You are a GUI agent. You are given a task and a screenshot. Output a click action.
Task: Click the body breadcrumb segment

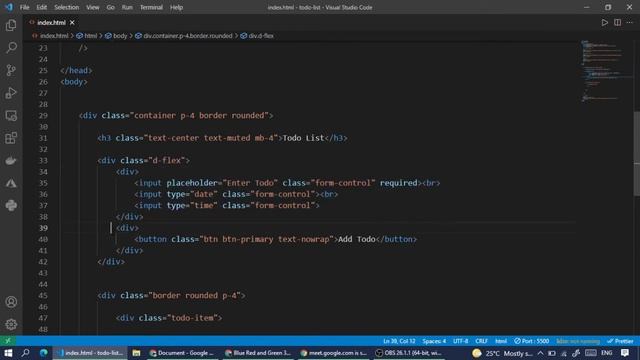120,36
